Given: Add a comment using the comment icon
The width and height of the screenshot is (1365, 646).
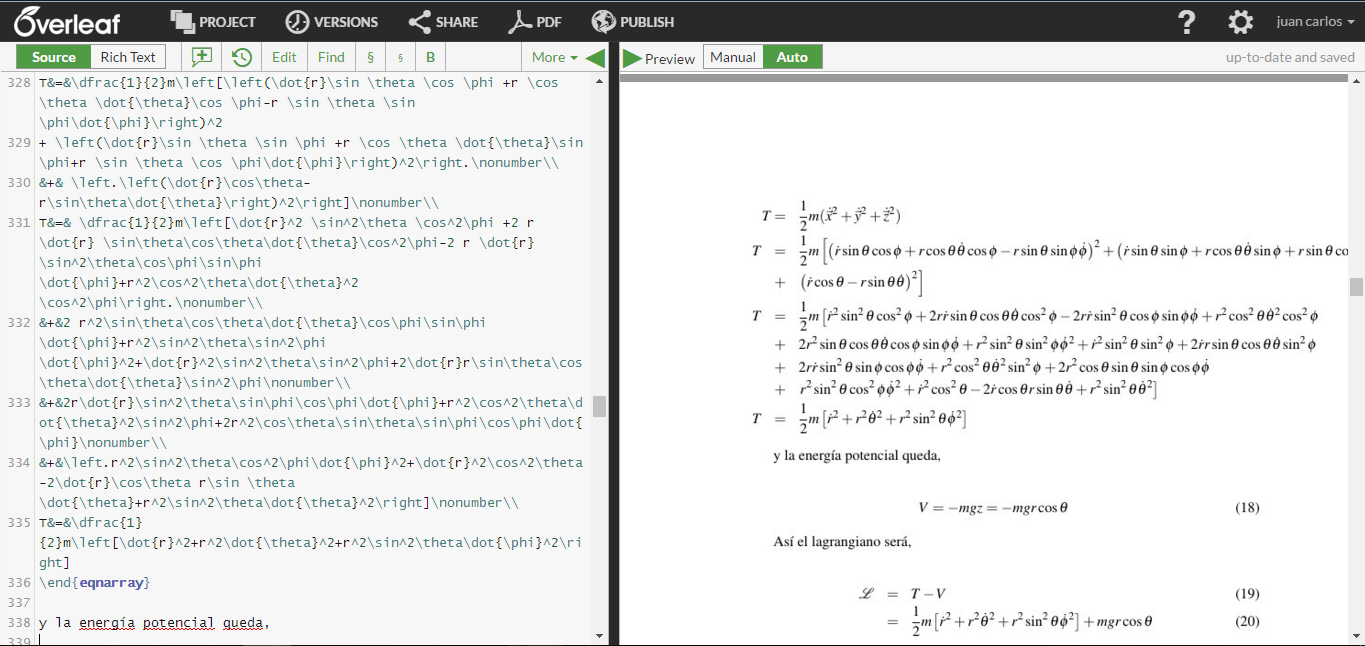Looking at the screenshot, I should pos(200,57).
